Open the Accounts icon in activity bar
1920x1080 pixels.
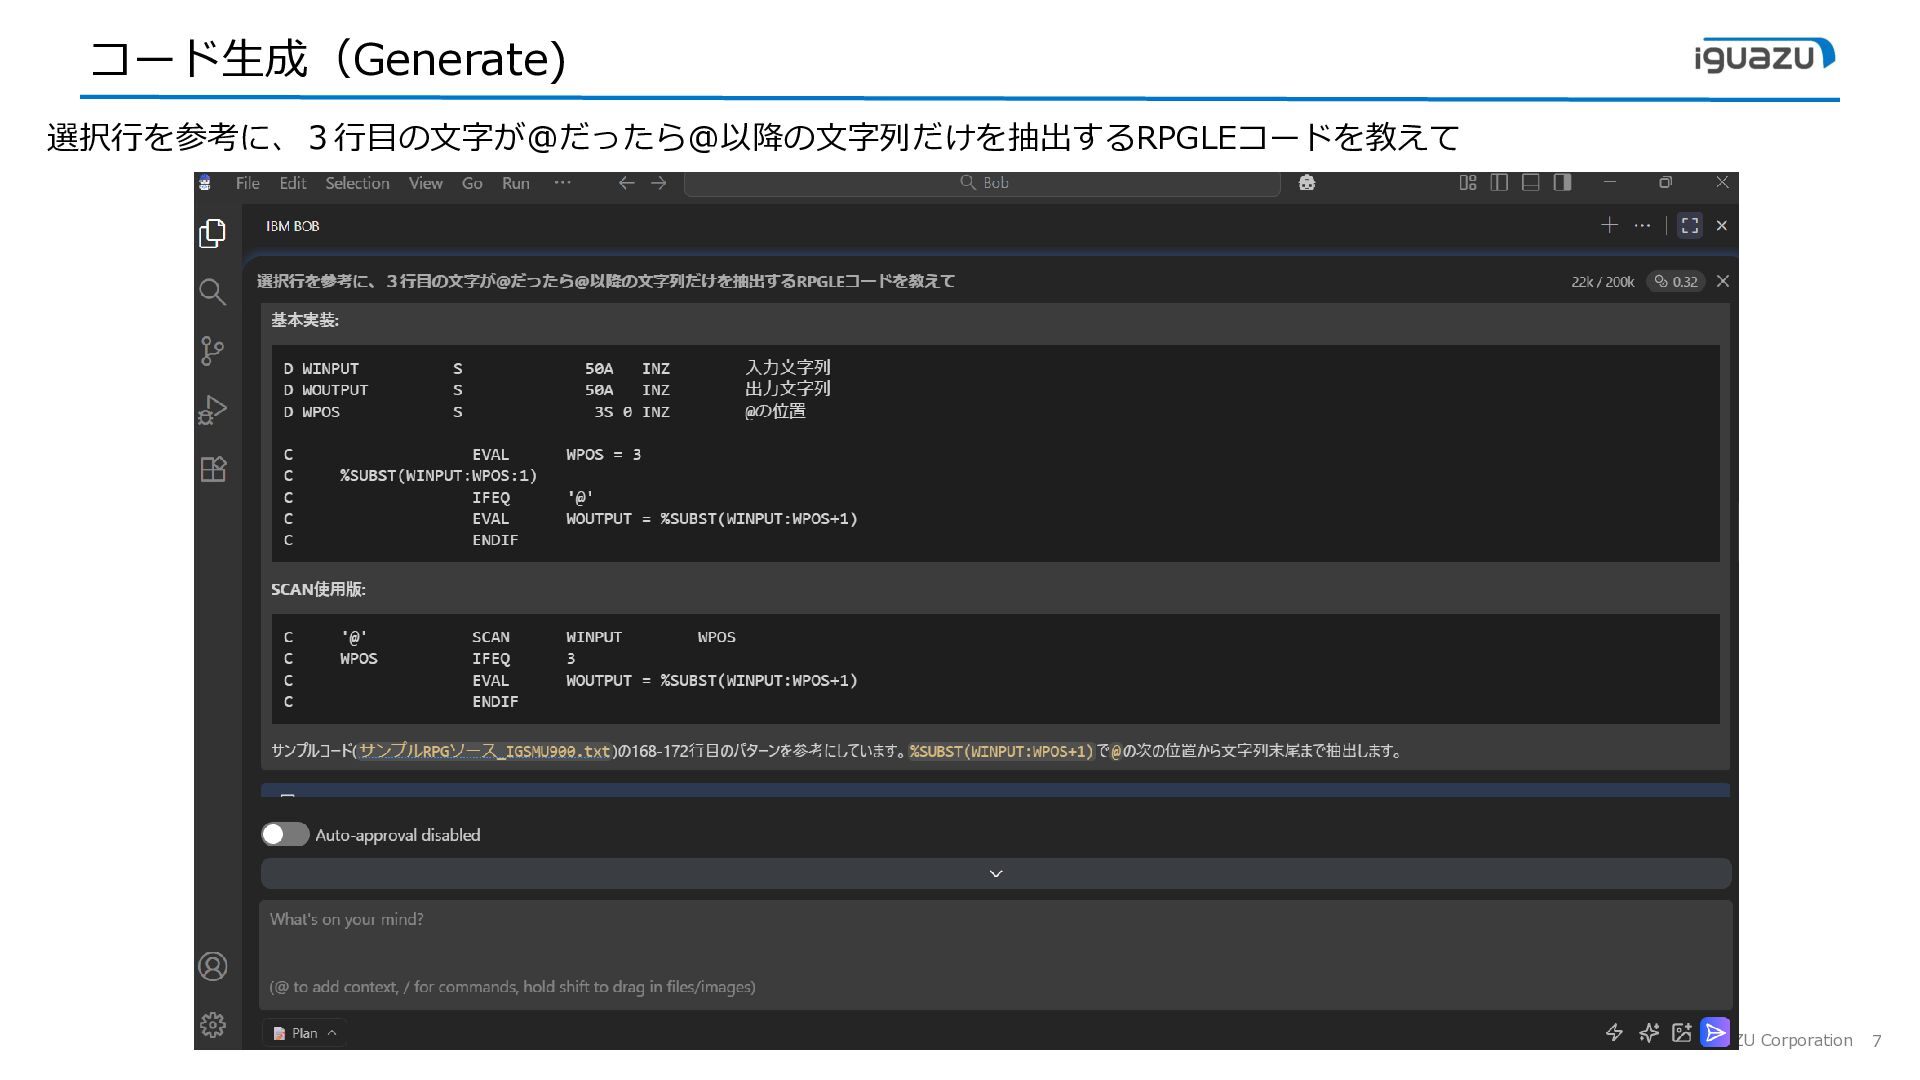coord(213,966)
